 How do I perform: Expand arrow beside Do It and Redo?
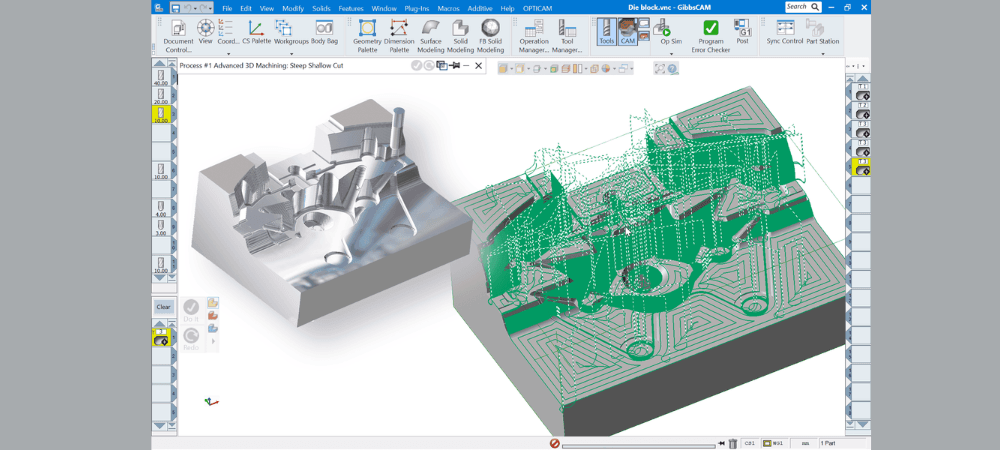click(x=213, y=343)
